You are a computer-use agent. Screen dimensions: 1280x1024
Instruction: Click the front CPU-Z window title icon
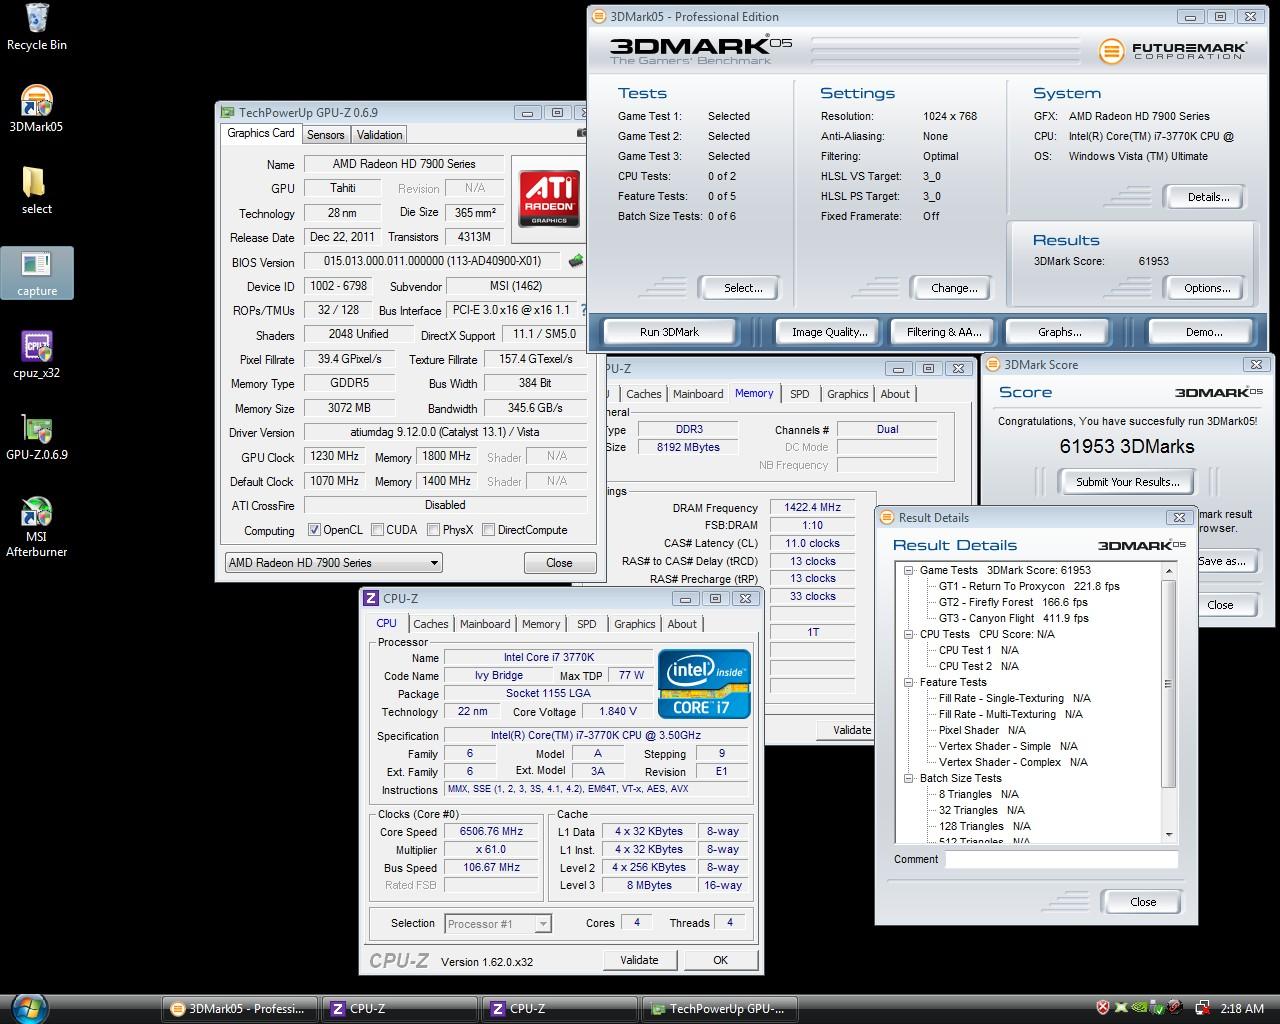pos(371,598)
